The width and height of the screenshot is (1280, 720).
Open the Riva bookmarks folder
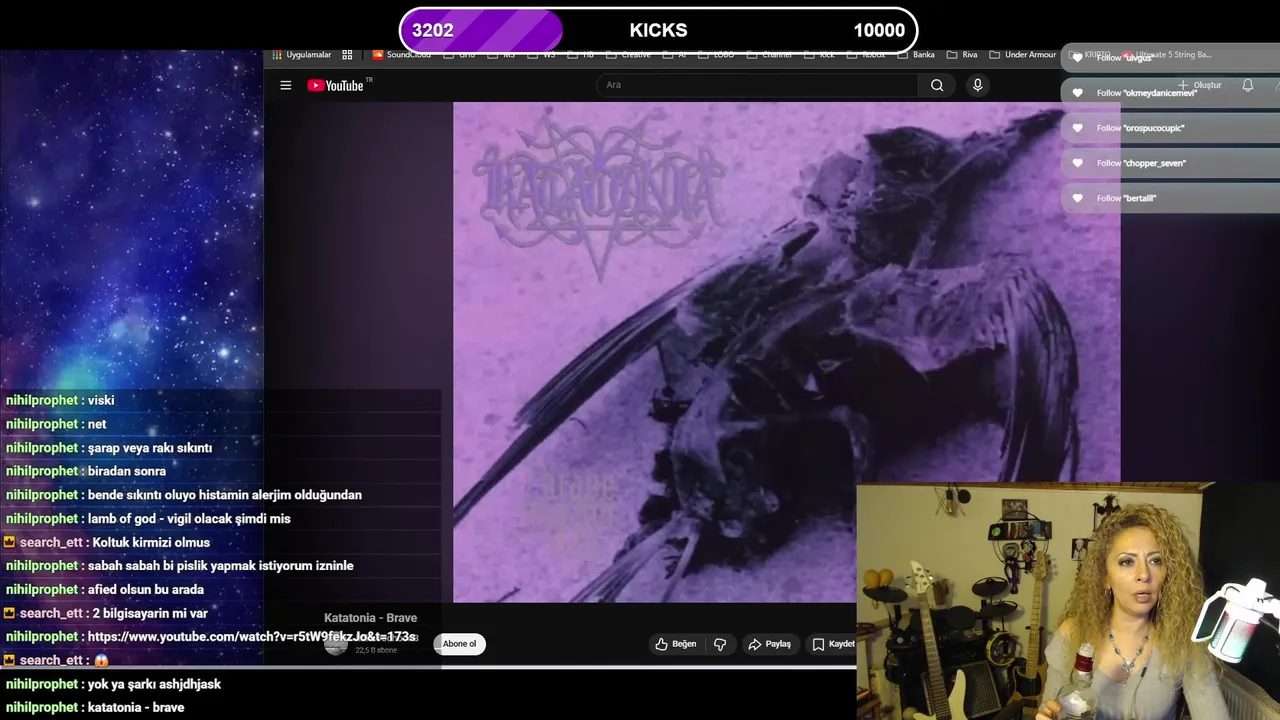point(962,55)
